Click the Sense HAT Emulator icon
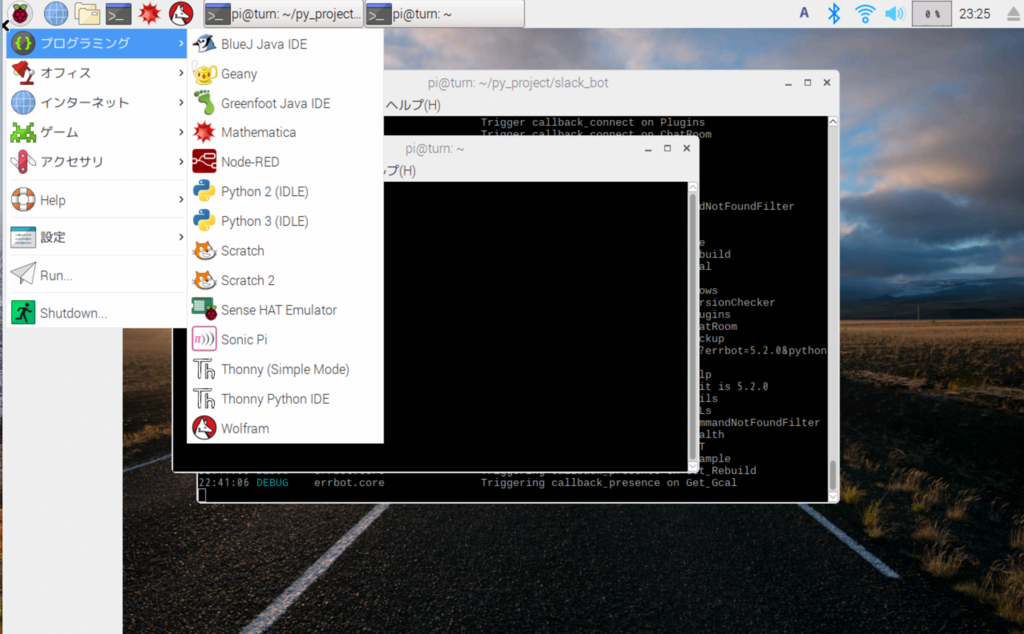The width and height of the screenshot is (1024, 634). coord(204,309)
